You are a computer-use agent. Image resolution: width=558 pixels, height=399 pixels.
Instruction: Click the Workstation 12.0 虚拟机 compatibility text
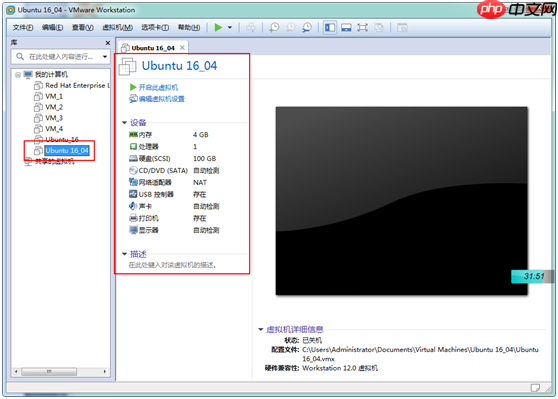pos(340,368)
